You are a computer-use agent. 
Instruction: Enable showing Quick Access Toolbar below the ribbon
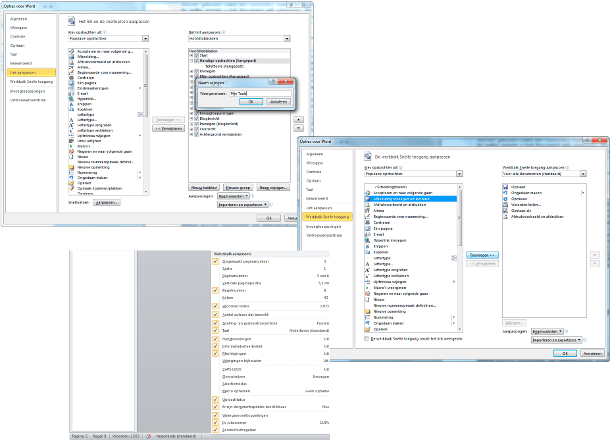[366, 339]
